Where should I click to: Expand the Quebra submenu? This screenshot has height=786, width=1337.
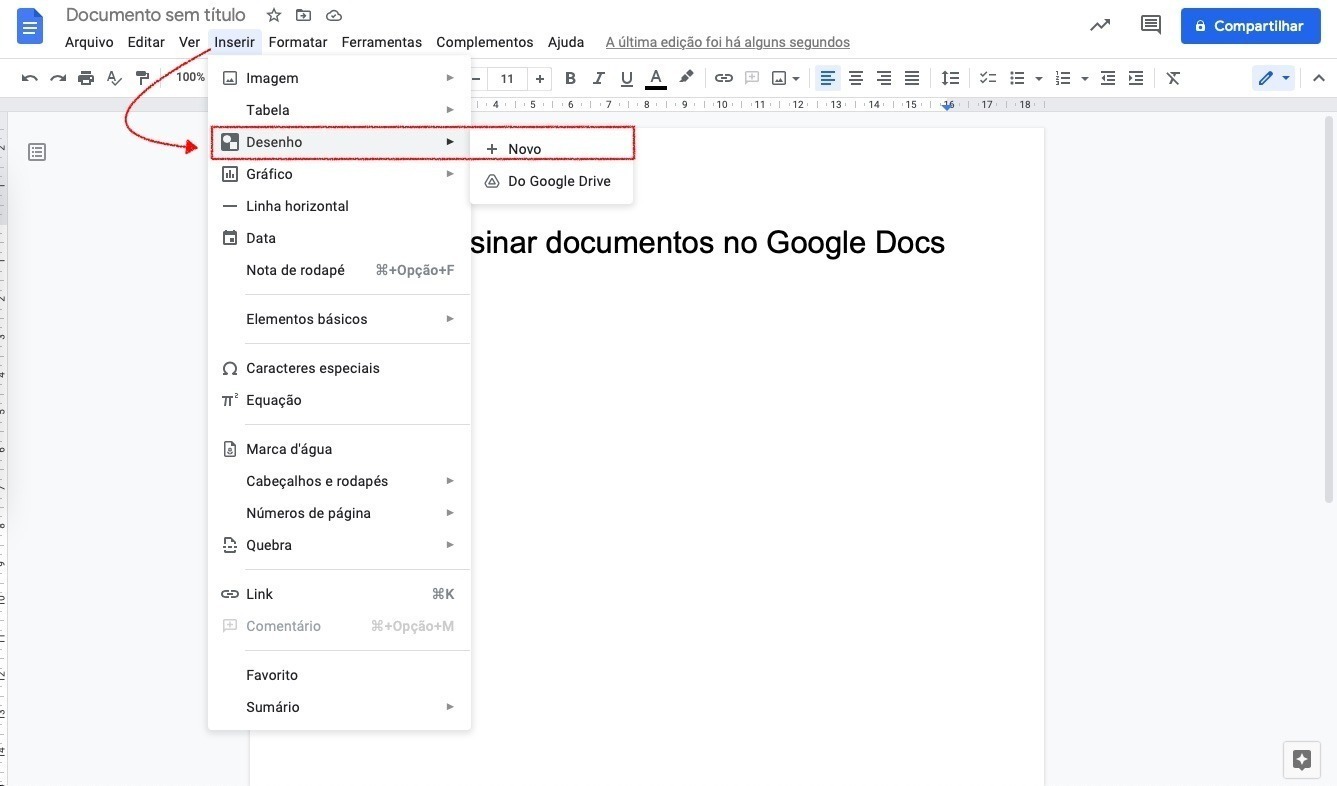(339, 545)
